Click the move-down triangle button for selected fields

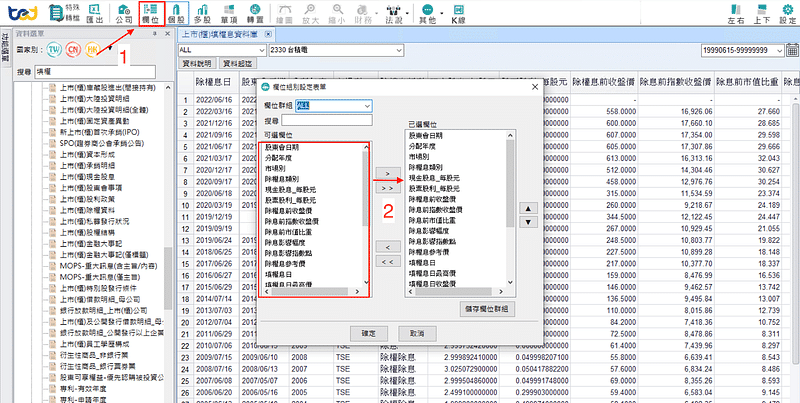[x=528, y=223]
